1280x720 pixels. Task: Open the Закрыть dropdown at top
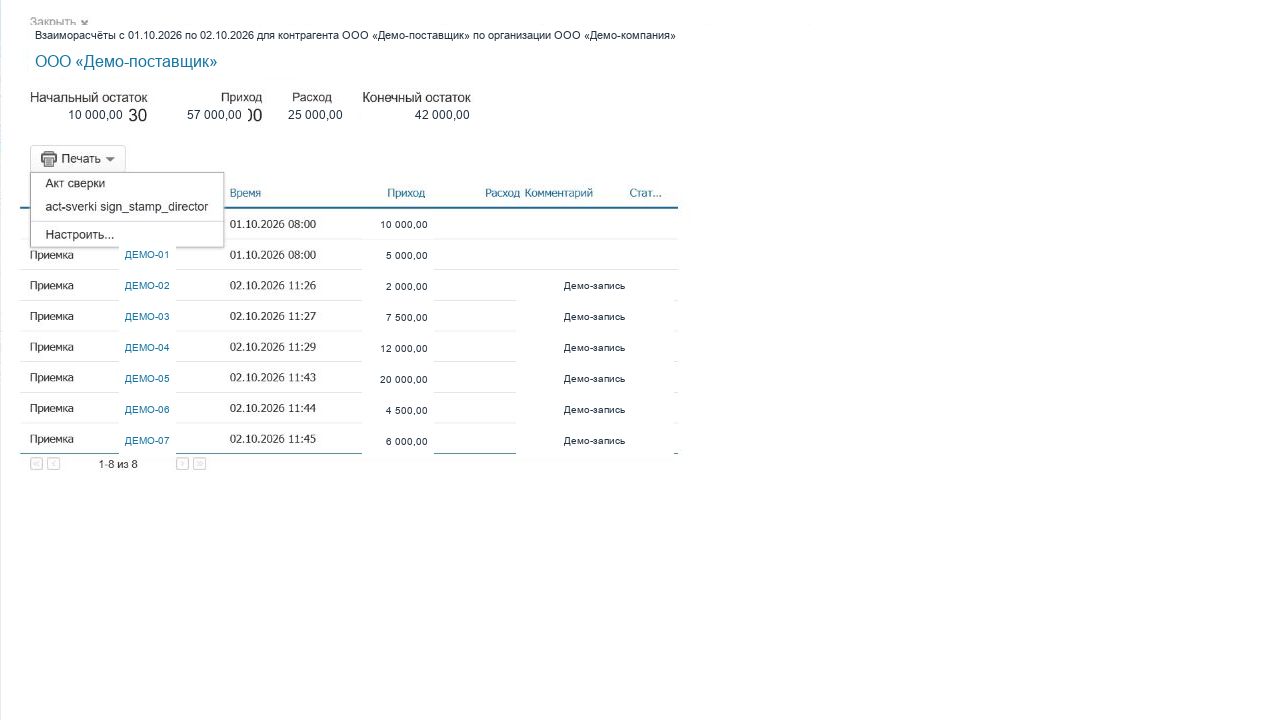(x=59, y=20)
